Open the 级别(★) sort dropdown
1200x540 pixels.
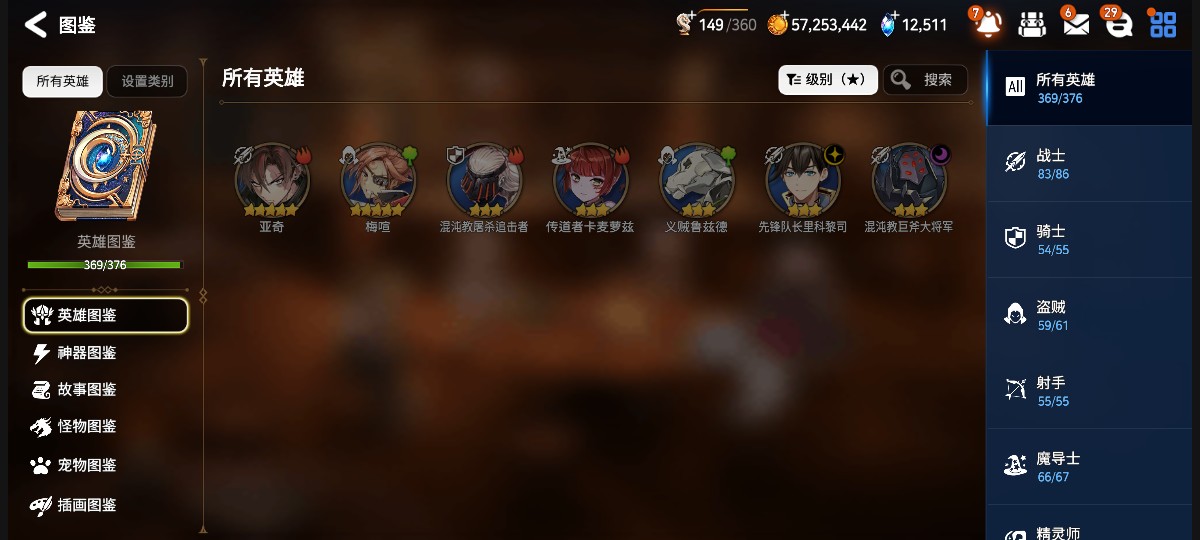coord(828,80)
